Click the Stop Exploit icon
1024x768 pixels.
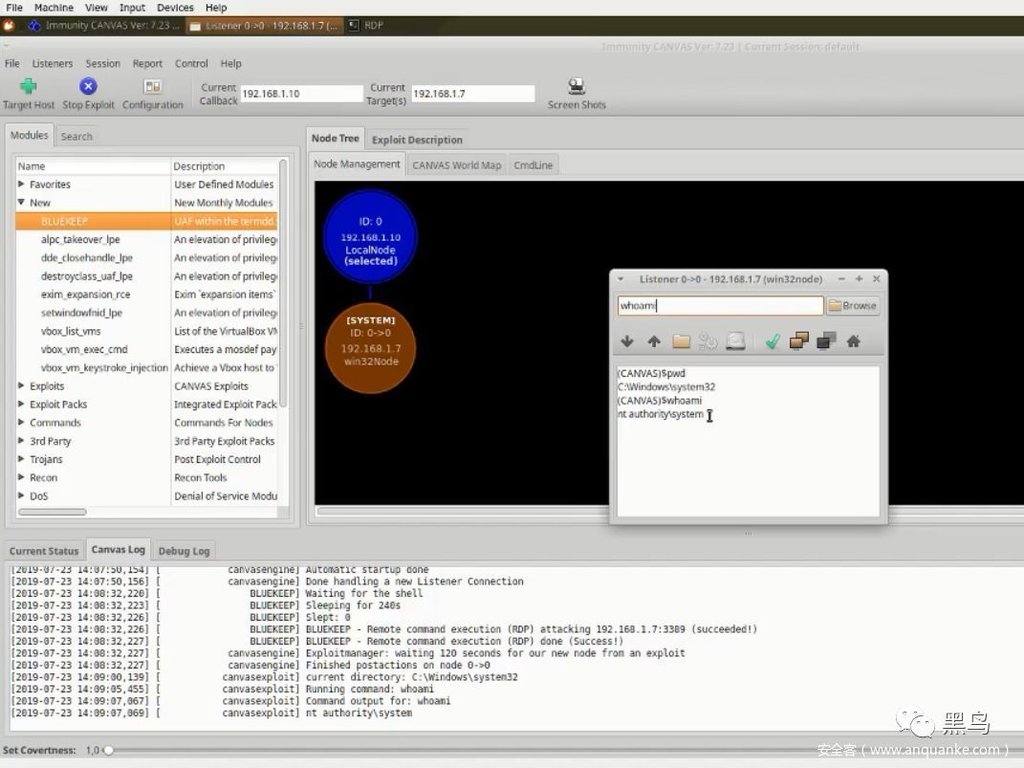tap(88, 86)
